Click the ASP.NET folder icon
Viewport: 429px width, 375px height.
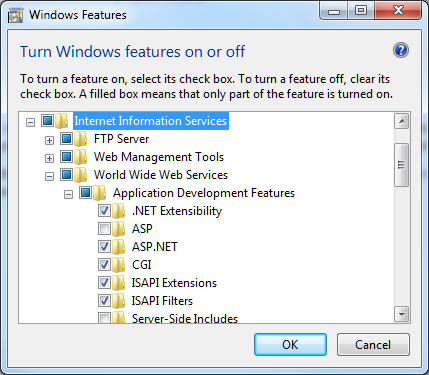pos(119,247)
